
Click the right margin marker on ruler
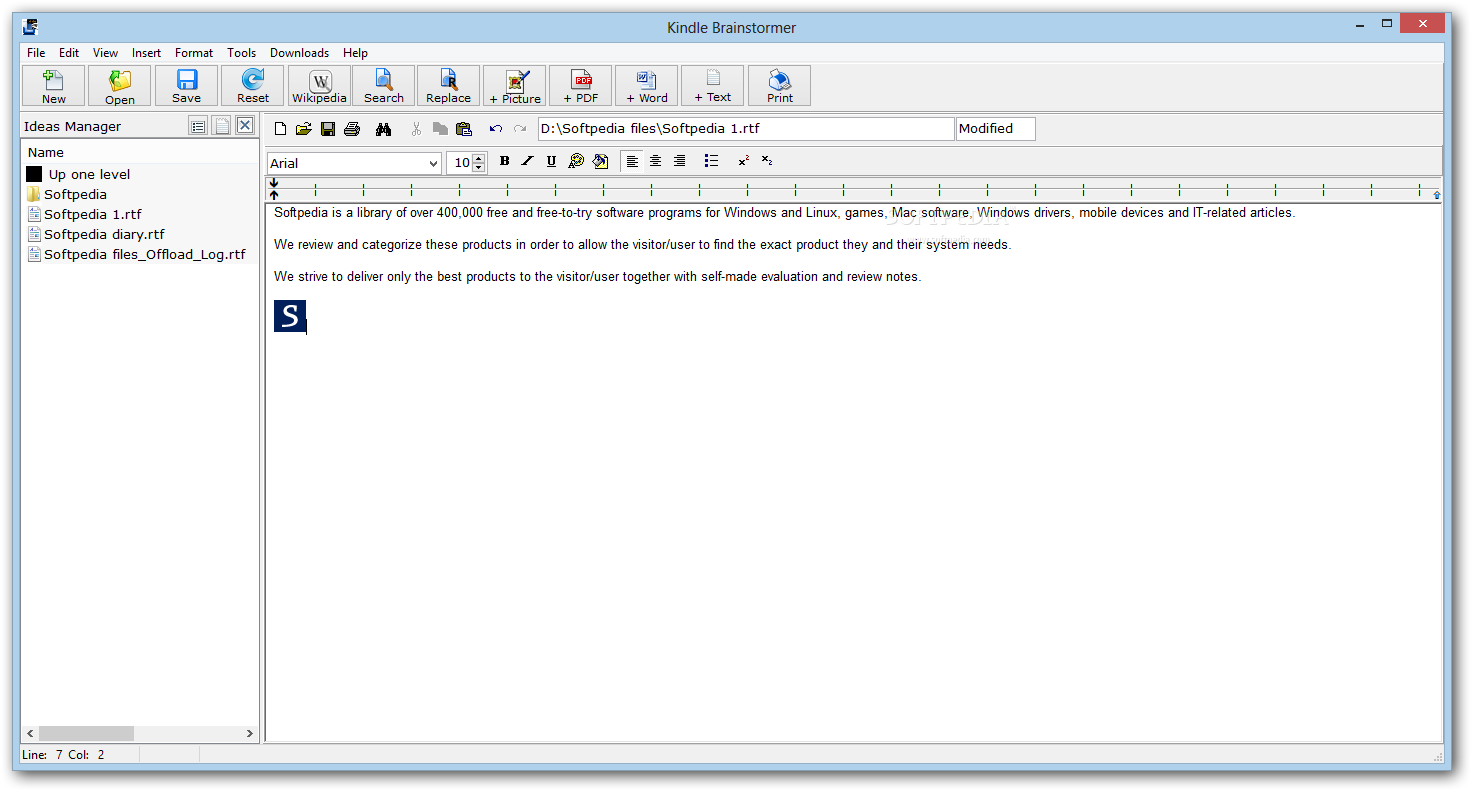pyautogui.click(x=1436, y=194)
